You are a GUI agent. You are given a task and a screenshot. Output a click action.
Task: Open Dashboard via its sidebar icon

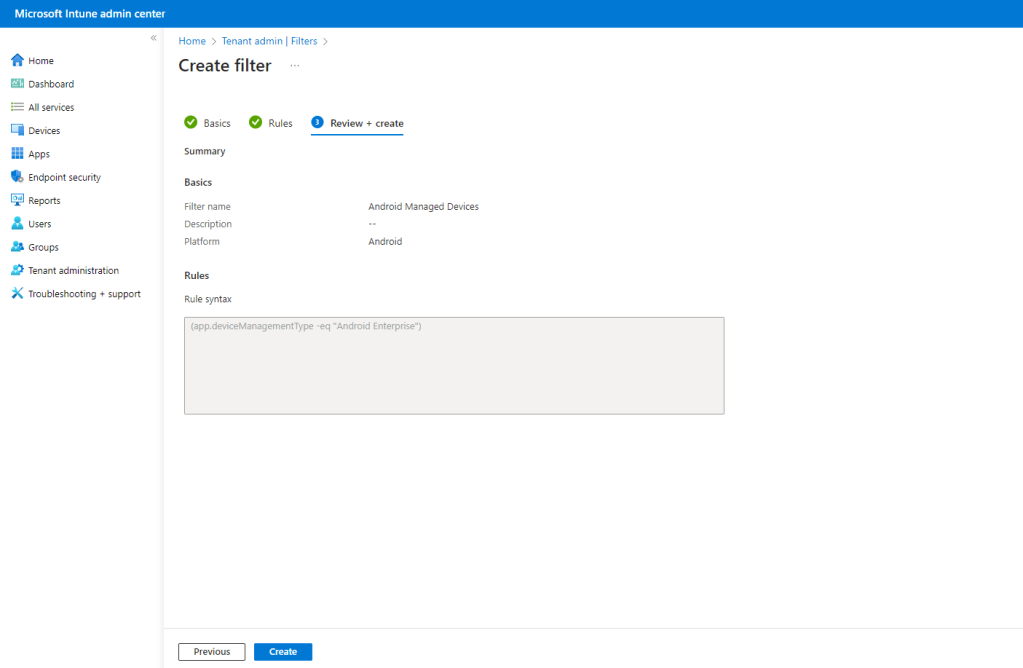(17, 84)
